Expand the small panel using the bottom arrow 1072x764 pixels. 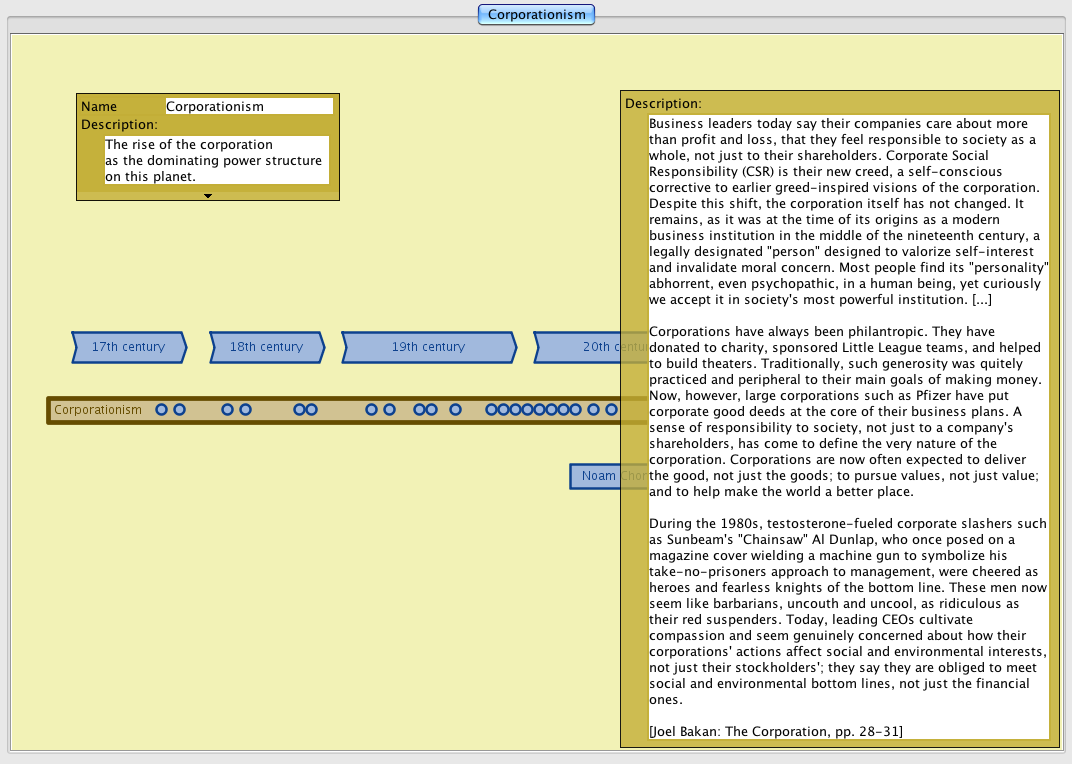coord(208,196)
